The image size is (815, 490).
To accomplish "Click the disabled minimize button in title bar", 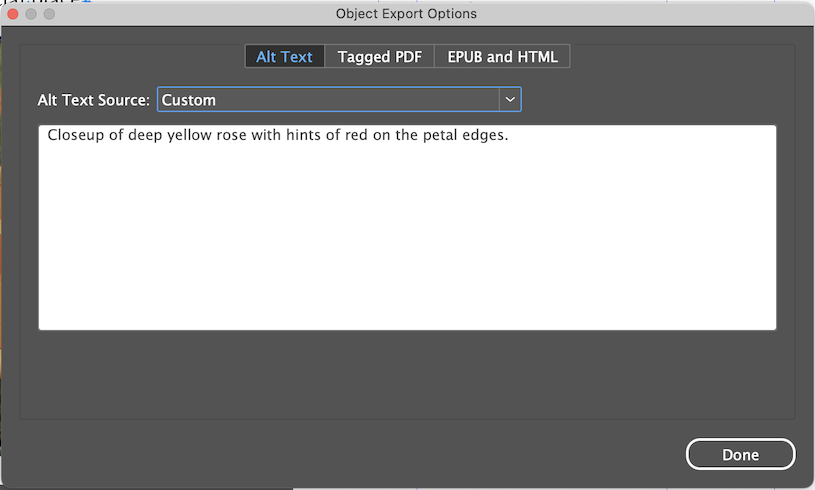I will (x=32, y=14).
